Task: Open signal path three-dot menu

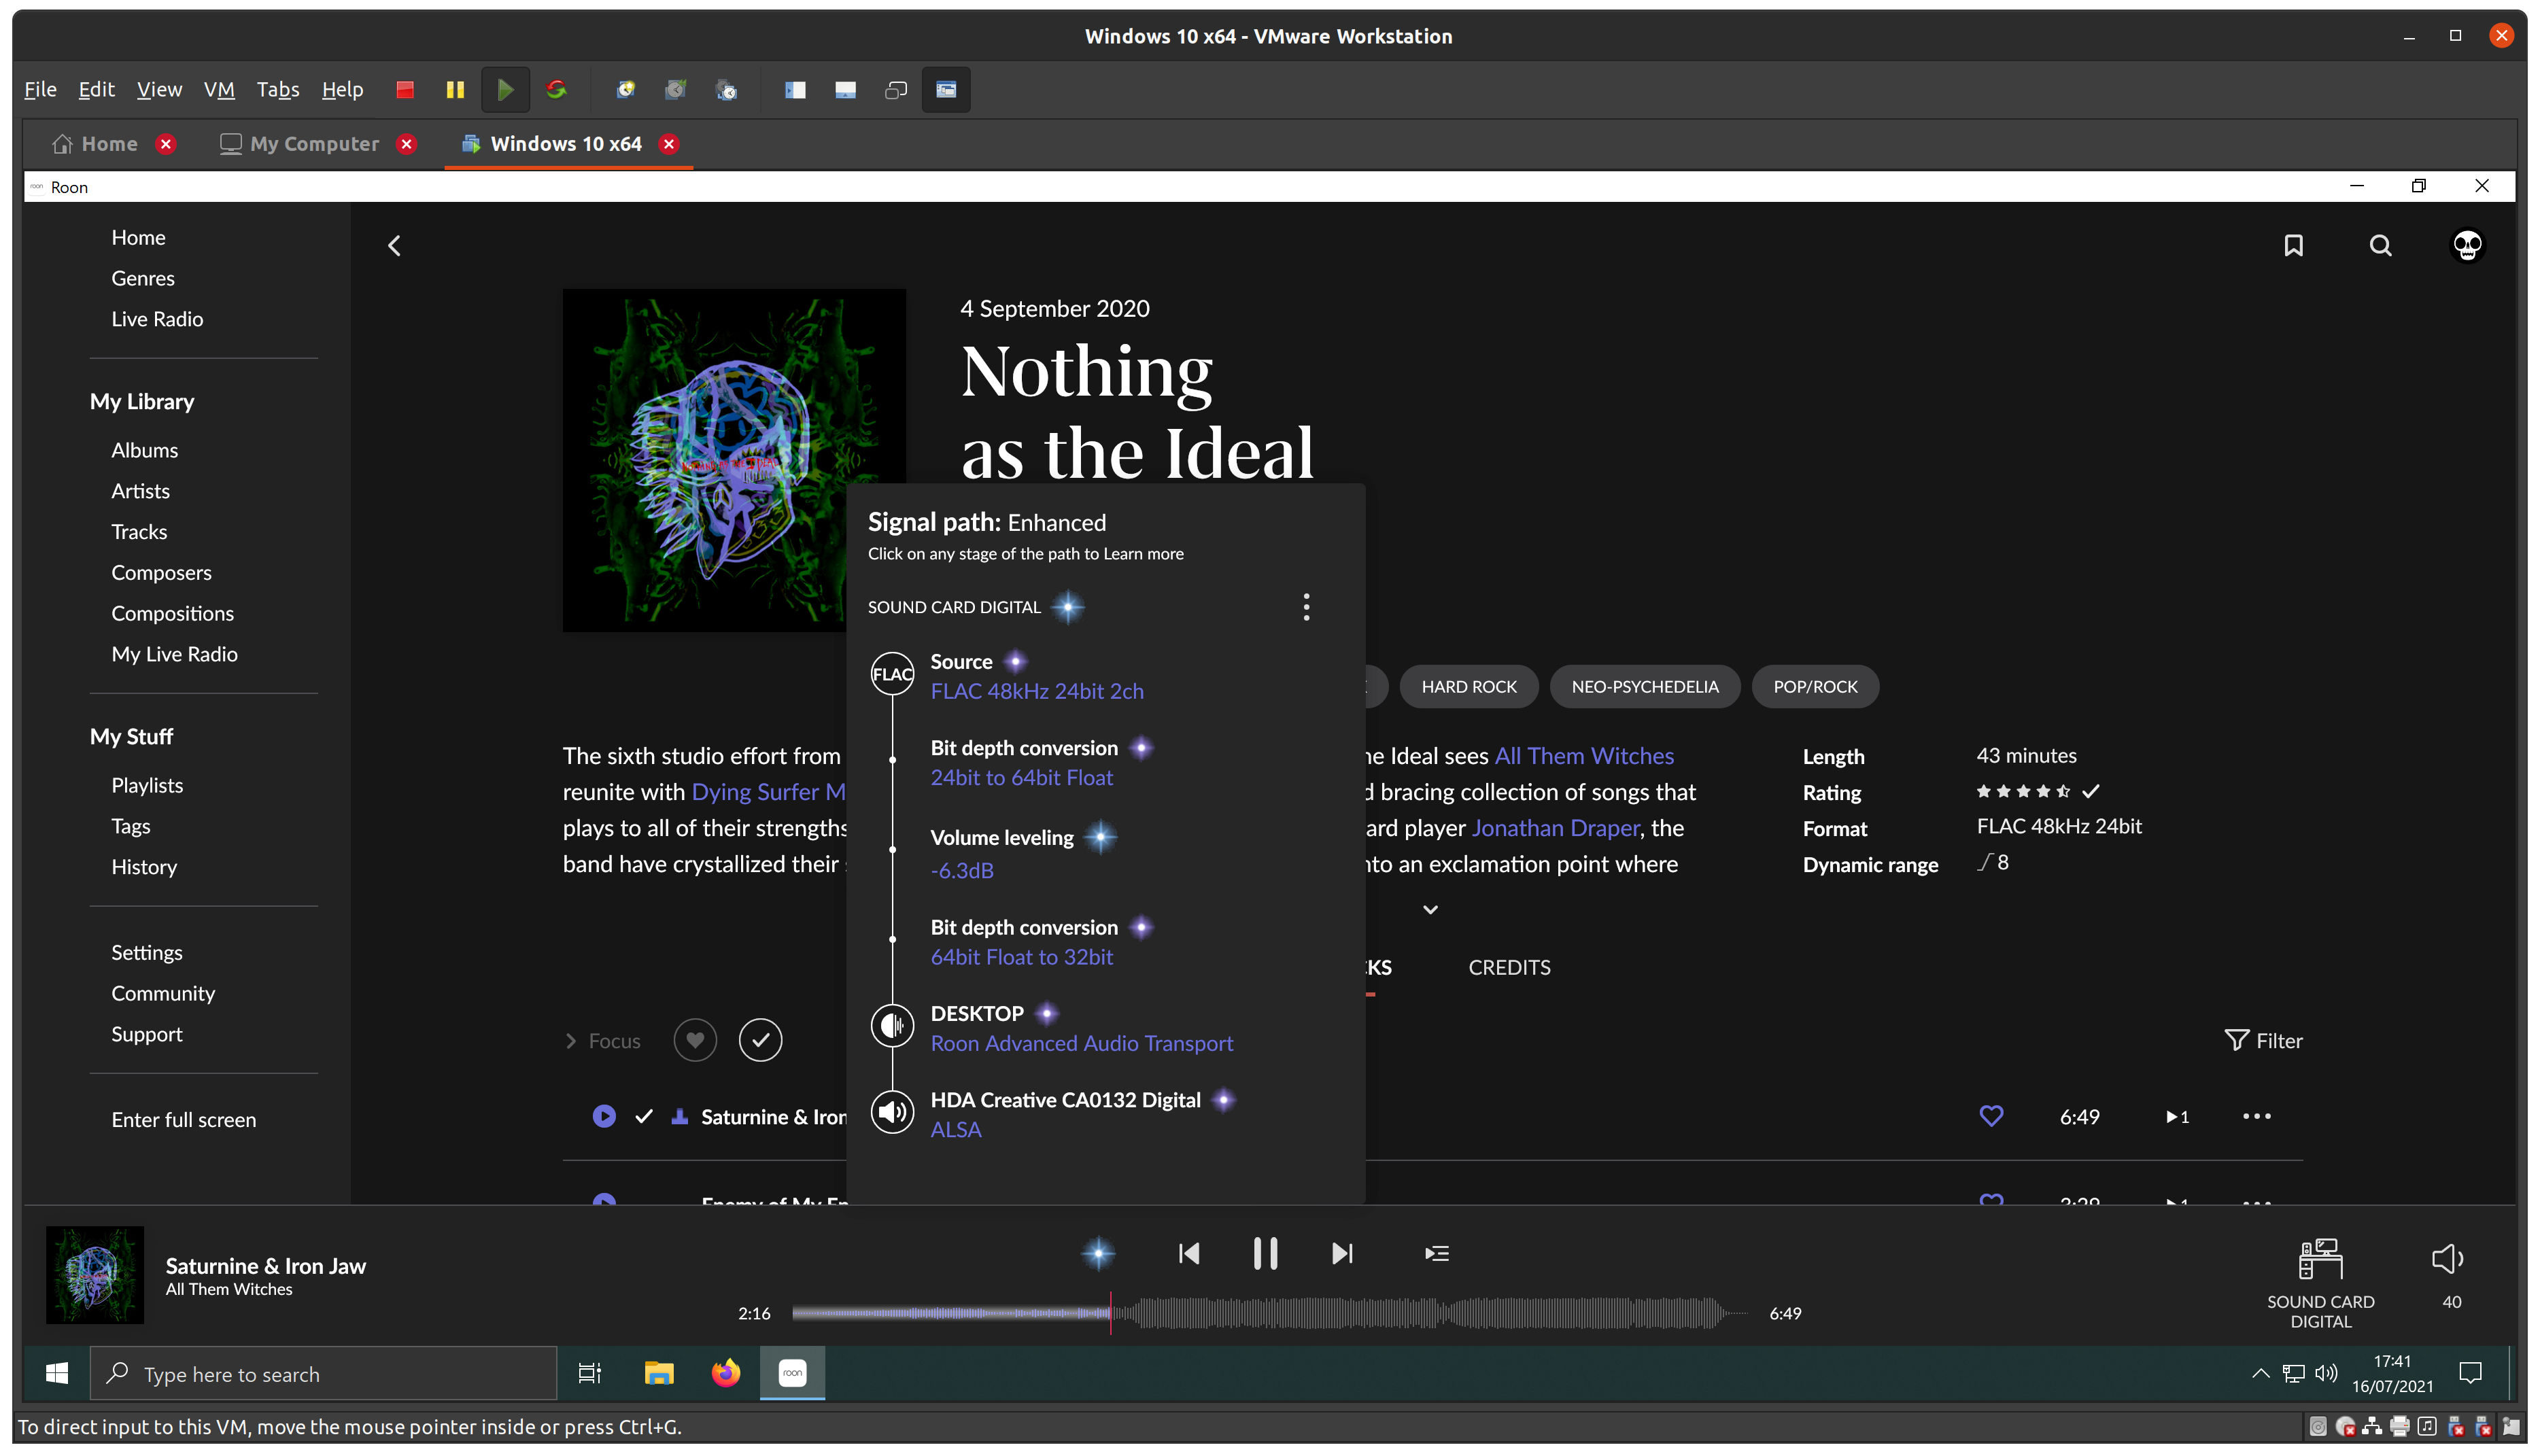Action: coord(1306,607)
